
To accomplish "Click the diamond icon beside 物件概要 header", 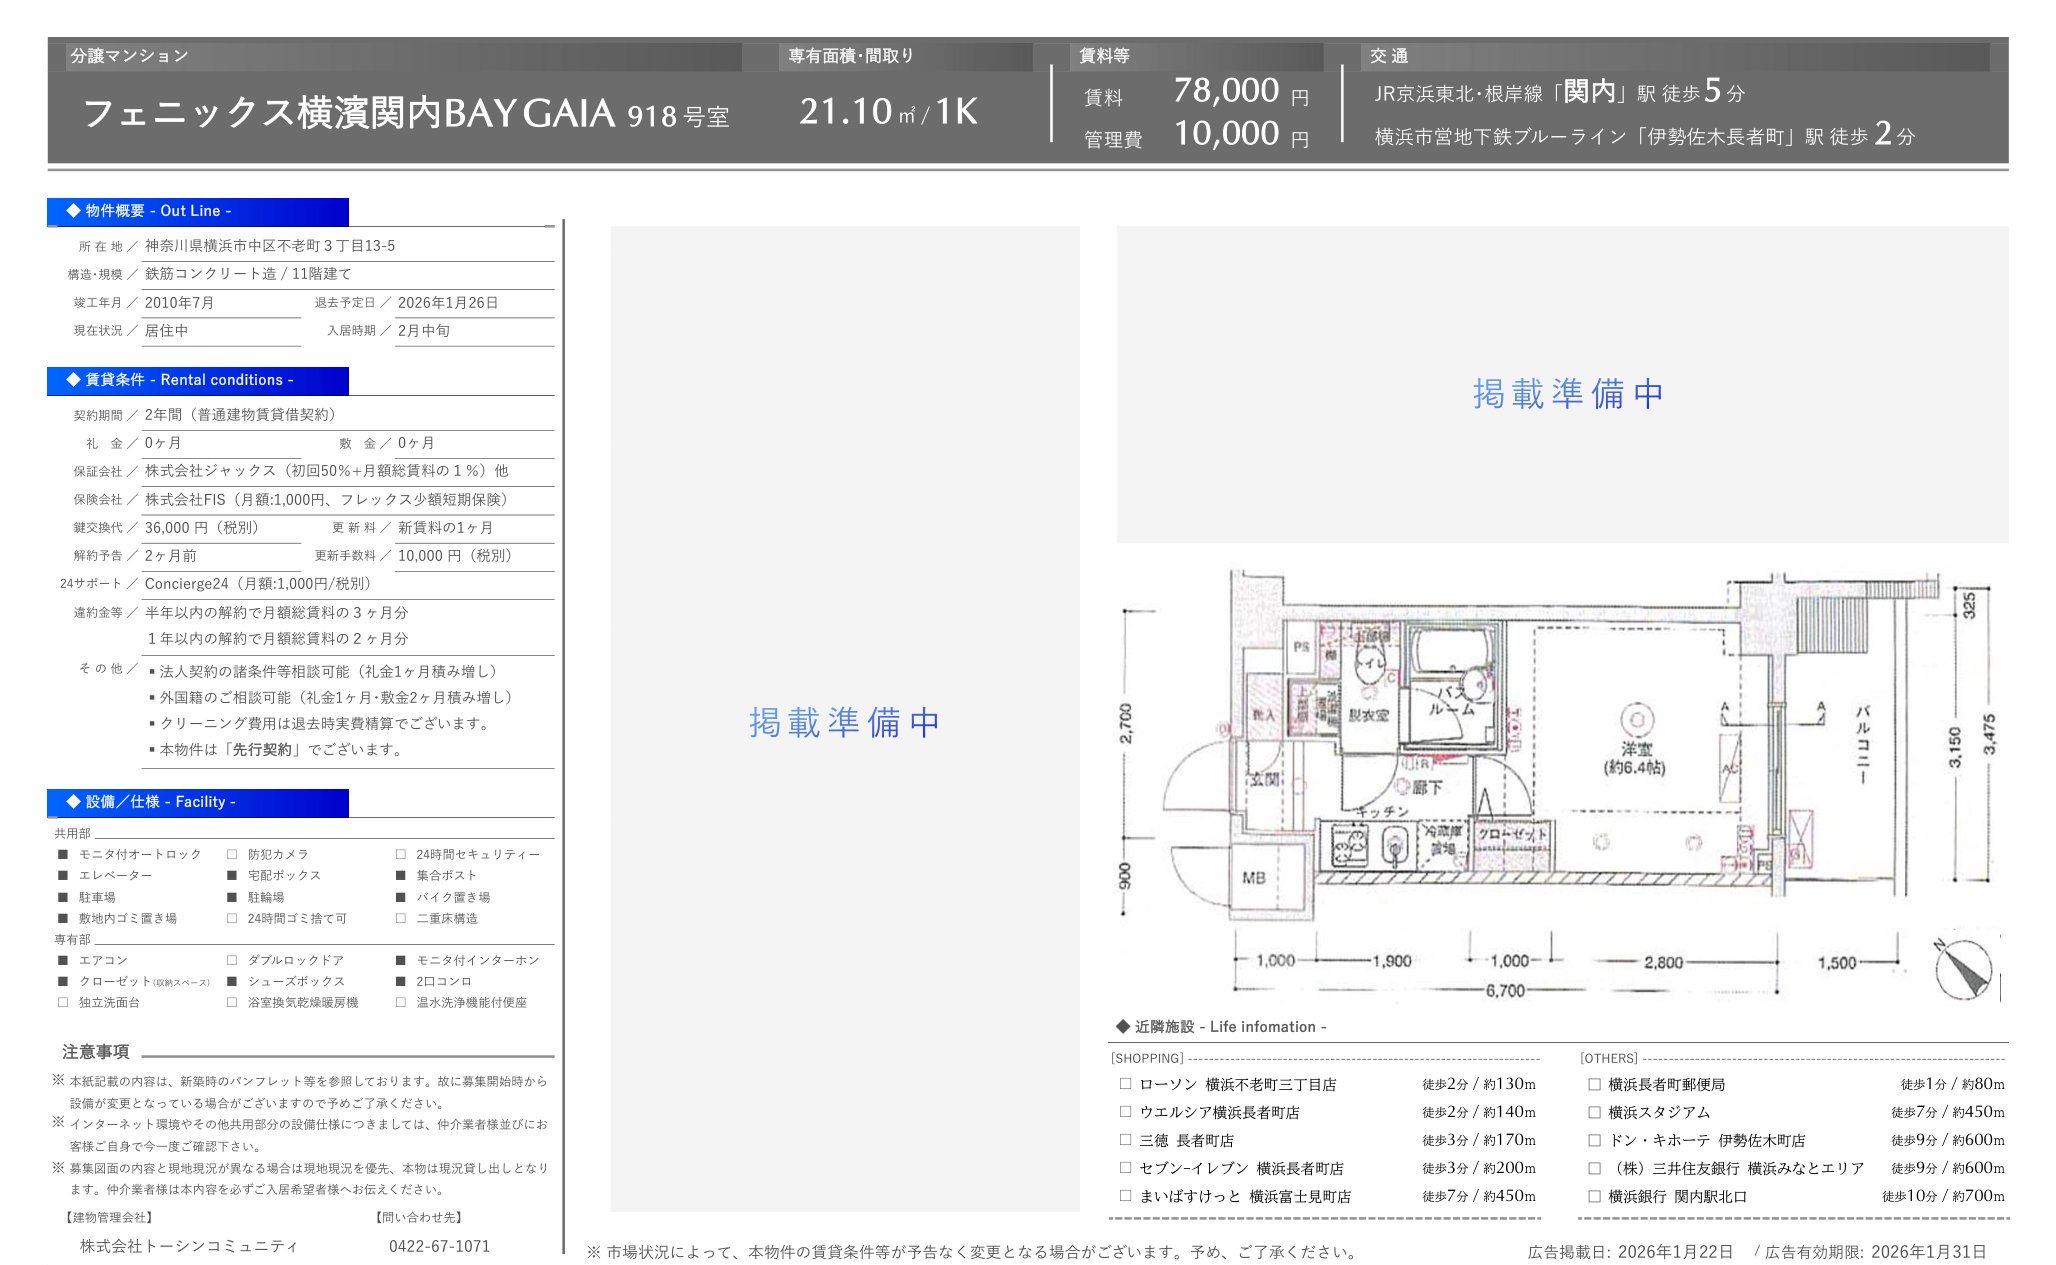I will (x=73, y=211).
